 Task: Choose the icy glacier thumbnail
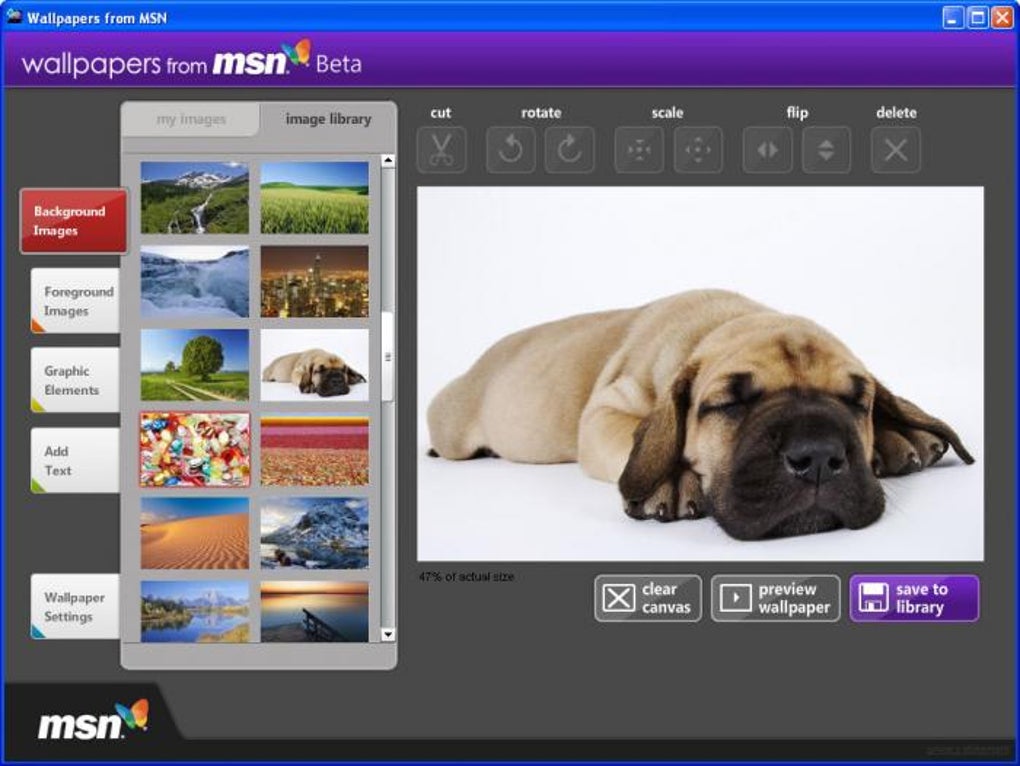(x=195, y=282)
